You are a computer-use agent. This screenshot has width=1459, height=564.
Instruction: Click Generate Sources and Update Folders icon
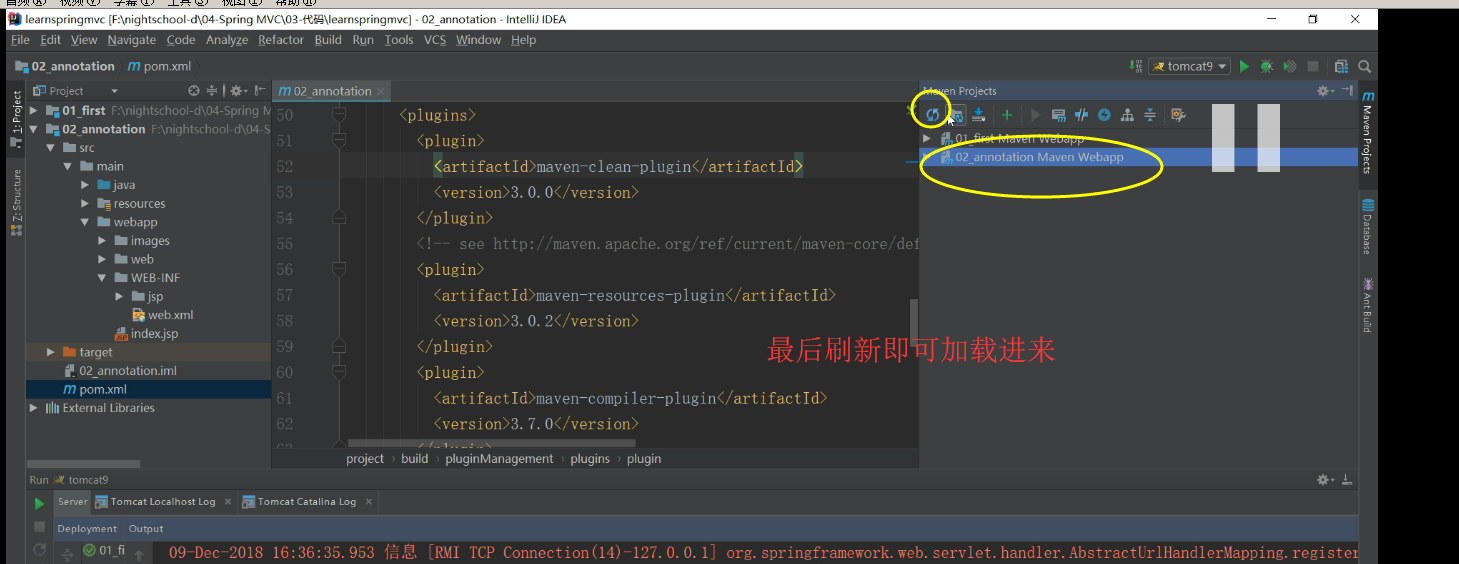[957, 115]
